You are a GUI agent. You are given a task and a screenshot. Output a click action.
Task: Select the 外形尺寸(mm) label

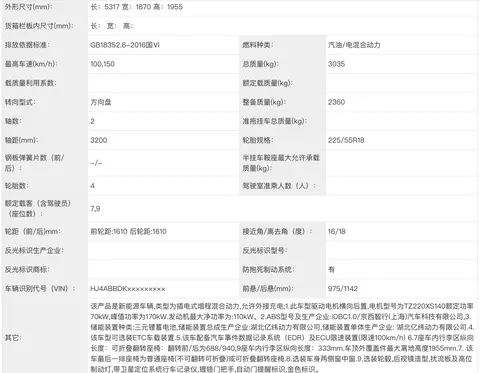coord(29,7)
